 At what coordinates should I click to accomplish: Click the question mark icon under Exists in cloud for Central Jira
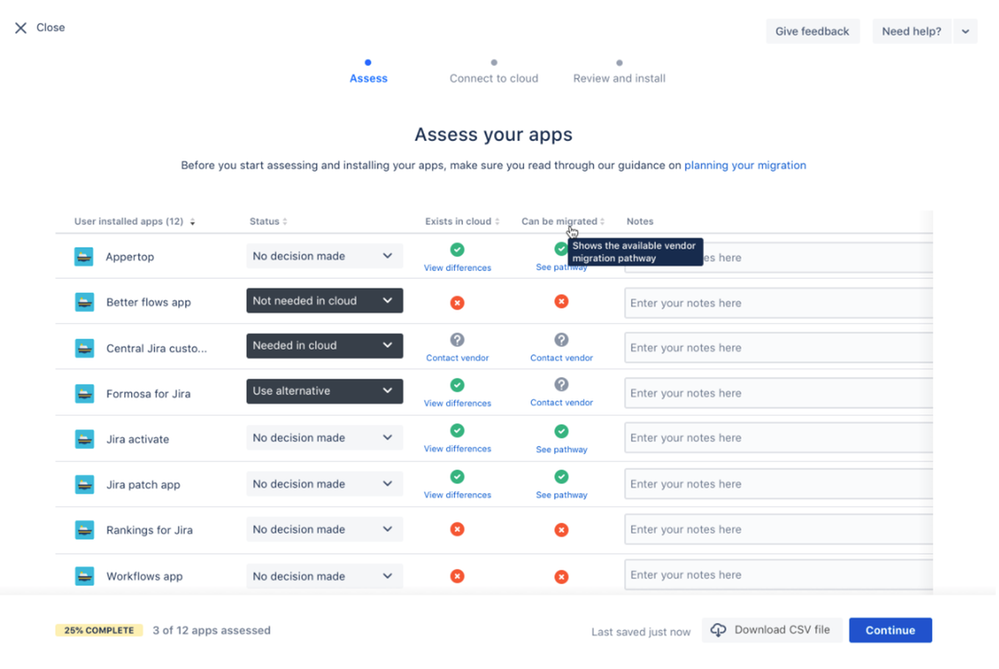click(x=457, y=340)
